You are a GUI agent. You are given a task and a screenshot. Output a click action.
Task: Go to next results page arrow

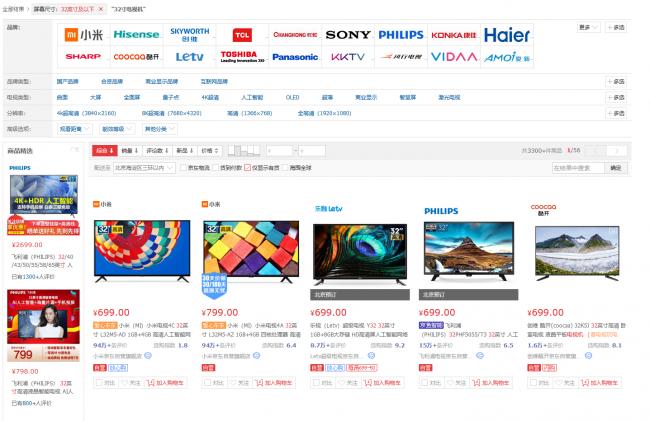tap(616, 151)
